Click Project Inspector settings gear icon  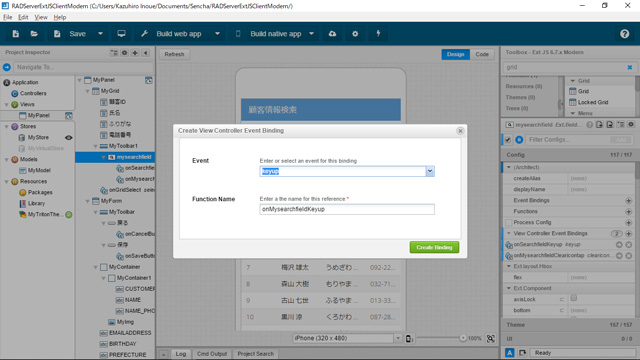[124, 53]
